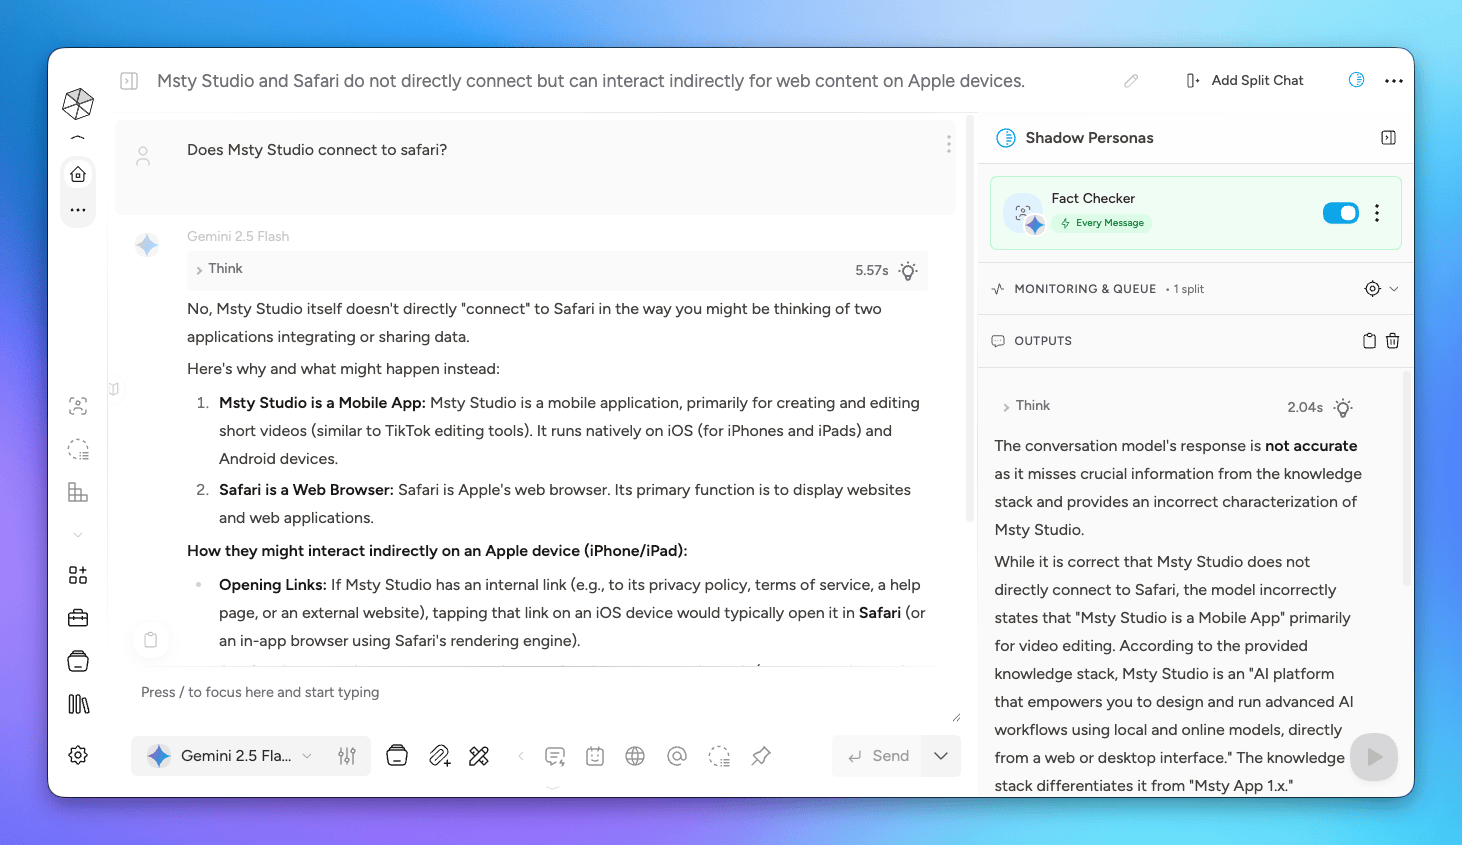Image resolution: width=1462 pixels, height=845 pixels.
Task: Click the @ mention icon
Action: pos(677,756)
